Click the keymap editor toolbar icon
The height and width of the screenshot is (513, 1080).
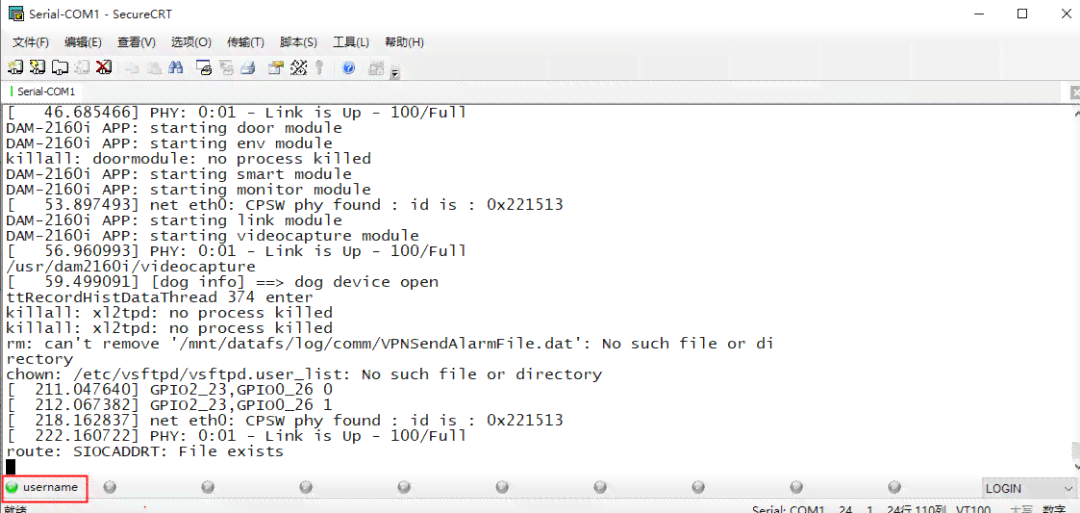[298, 67]
